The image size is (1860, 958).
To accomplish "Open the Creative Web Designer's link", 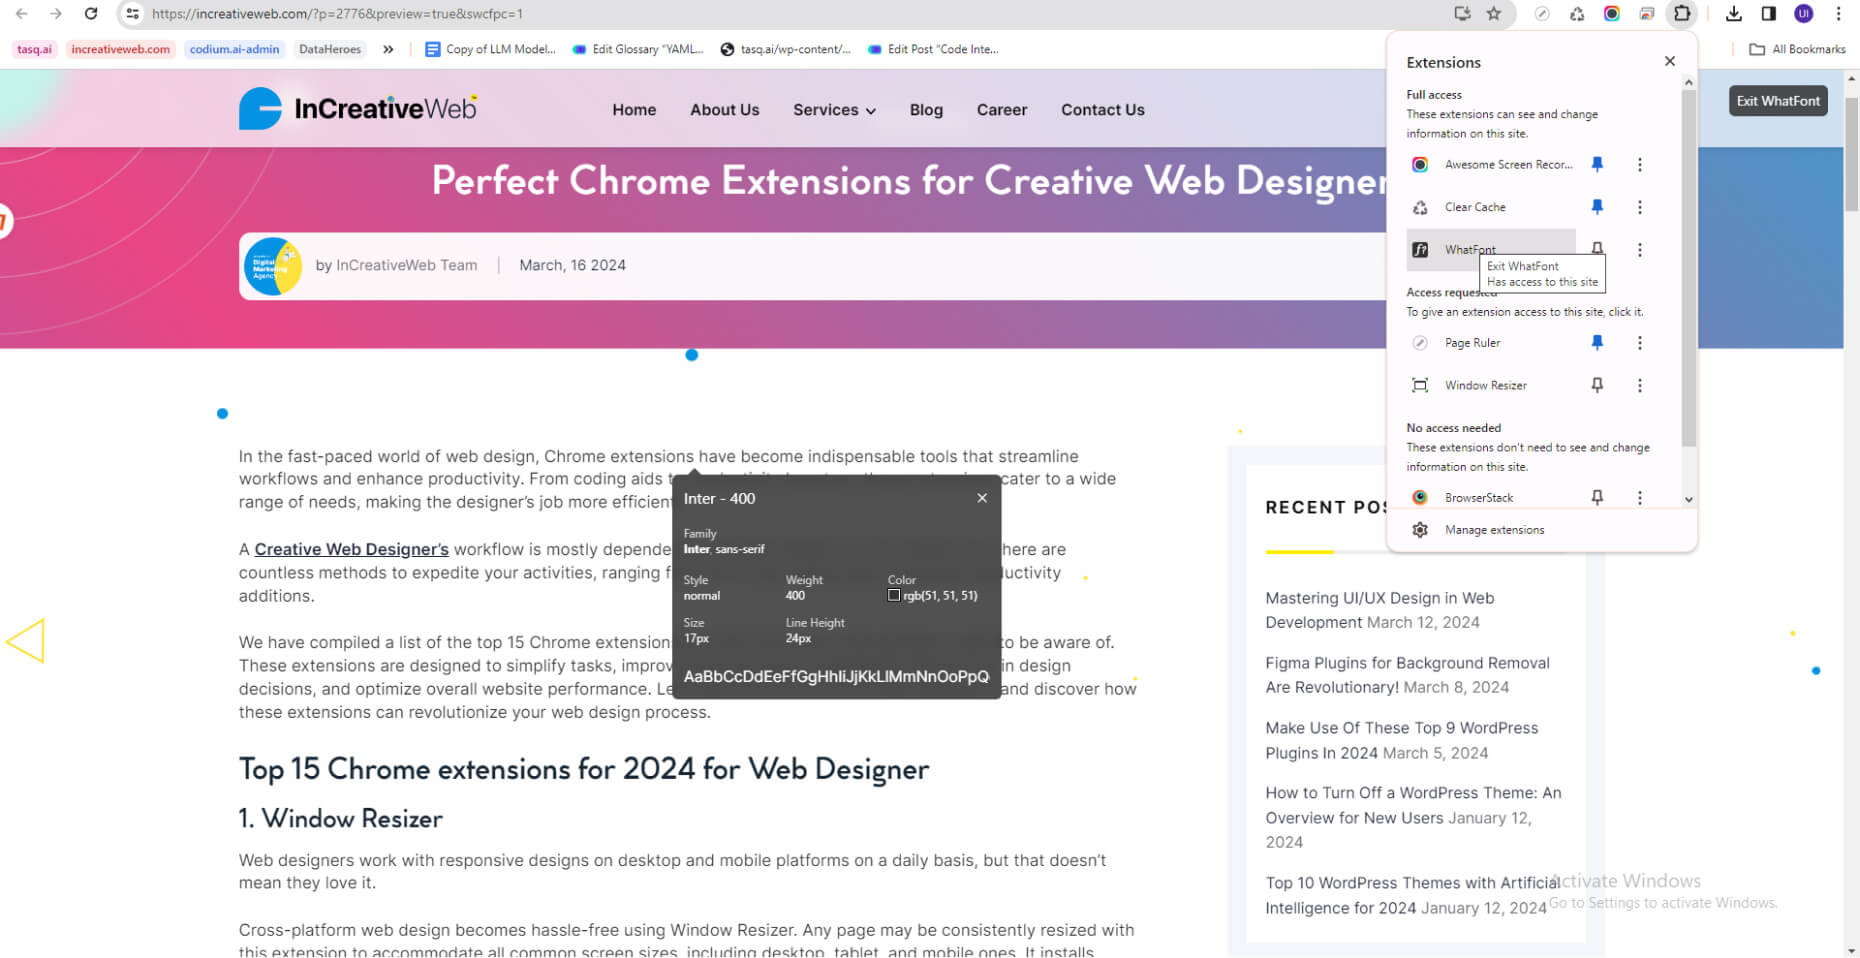I will (x=351, y=549).
